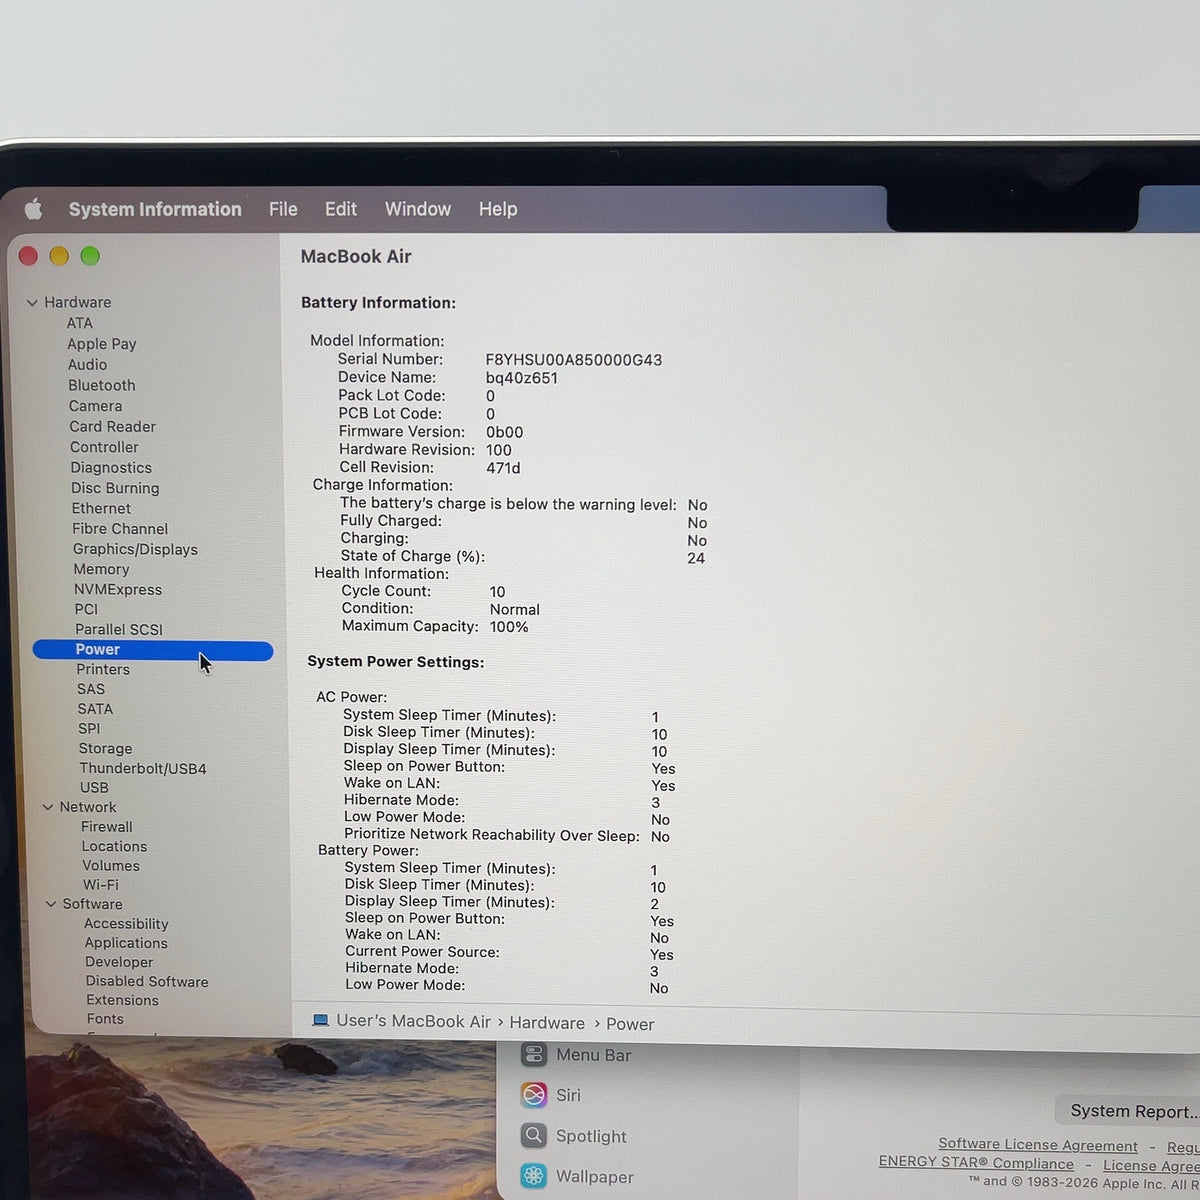This screenshot has width=1200, height=1200.
Task: Open ENERGY STAR Compliance link
Action: (976, 1163)
